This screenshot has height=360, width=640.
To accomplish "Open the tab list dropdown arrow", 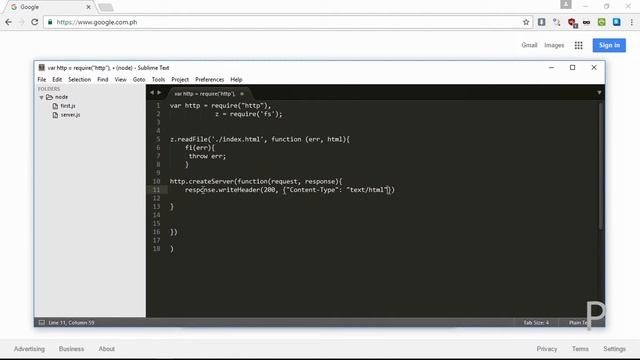I will [x=599, y=93].
